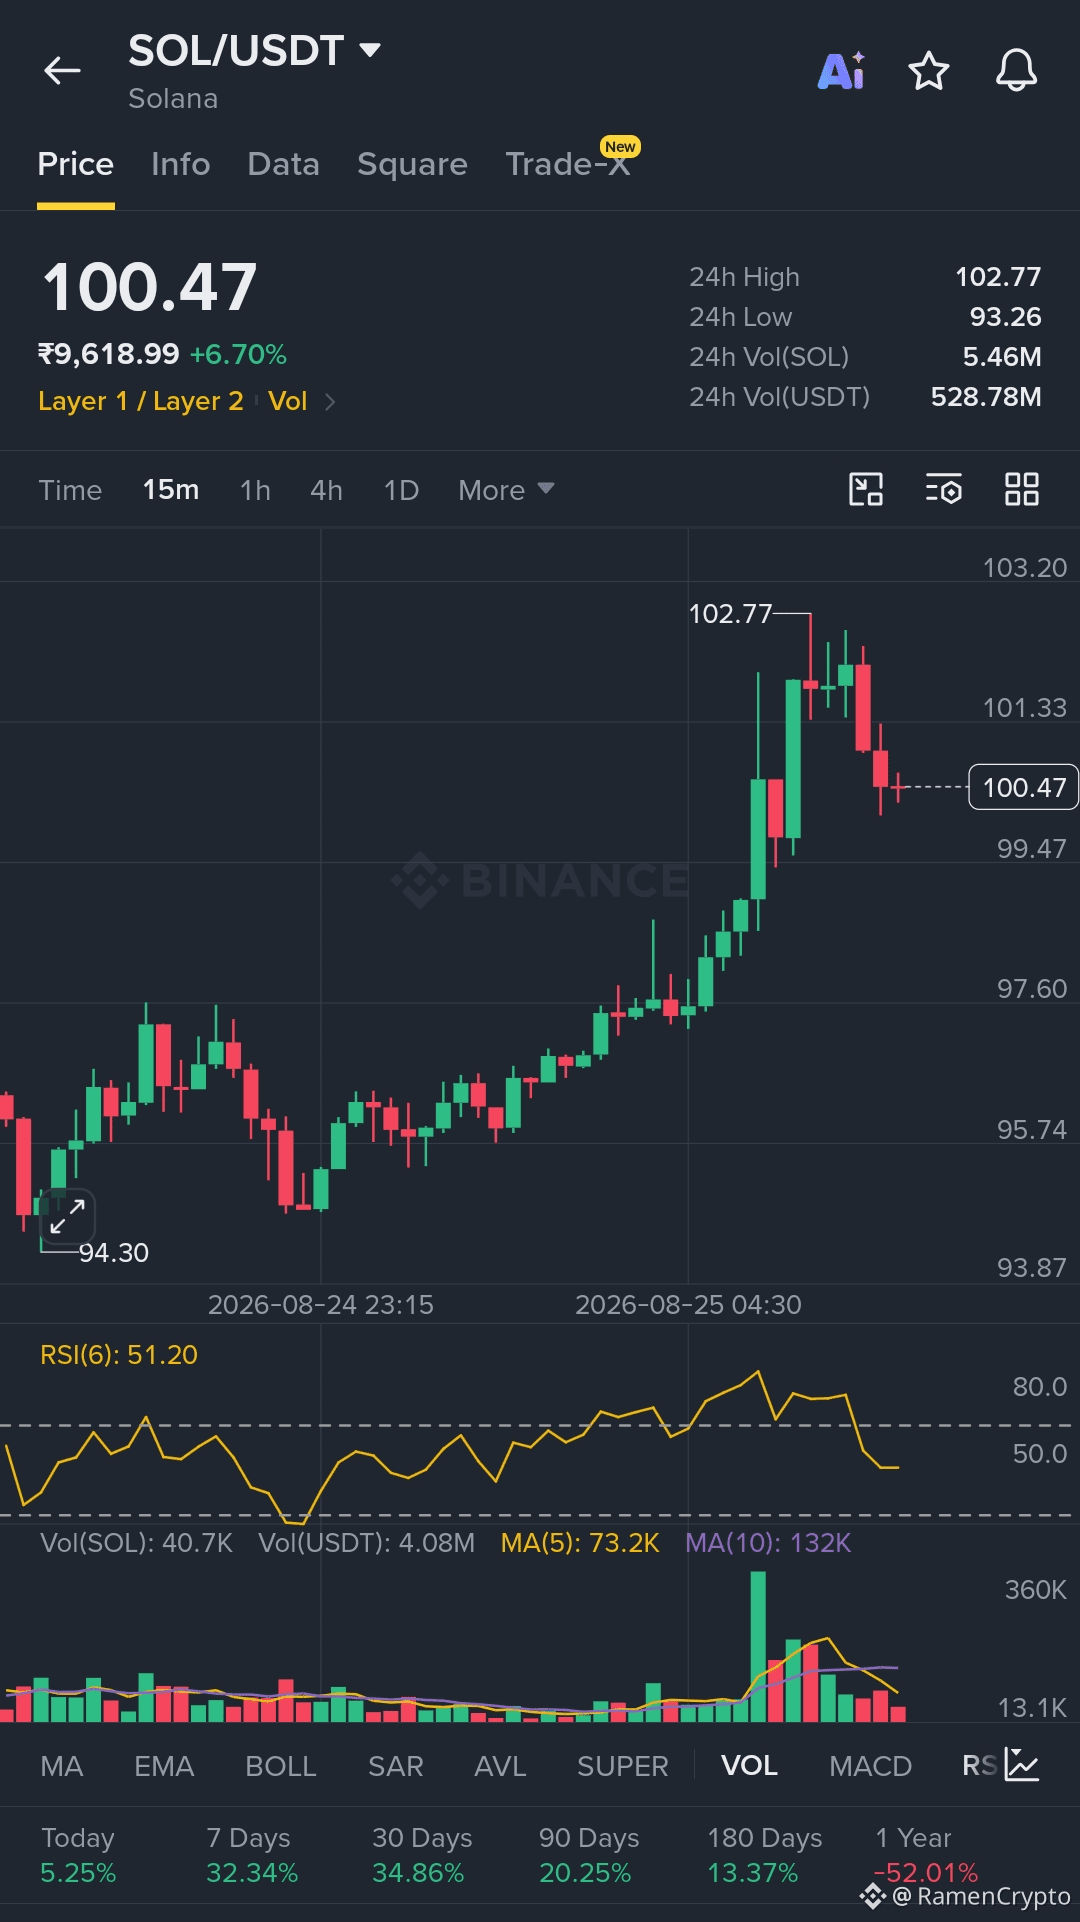Tap the back arrow icon
Image resolution: width=1080 pixels, height=1922 pixels.
pos(62,71)
